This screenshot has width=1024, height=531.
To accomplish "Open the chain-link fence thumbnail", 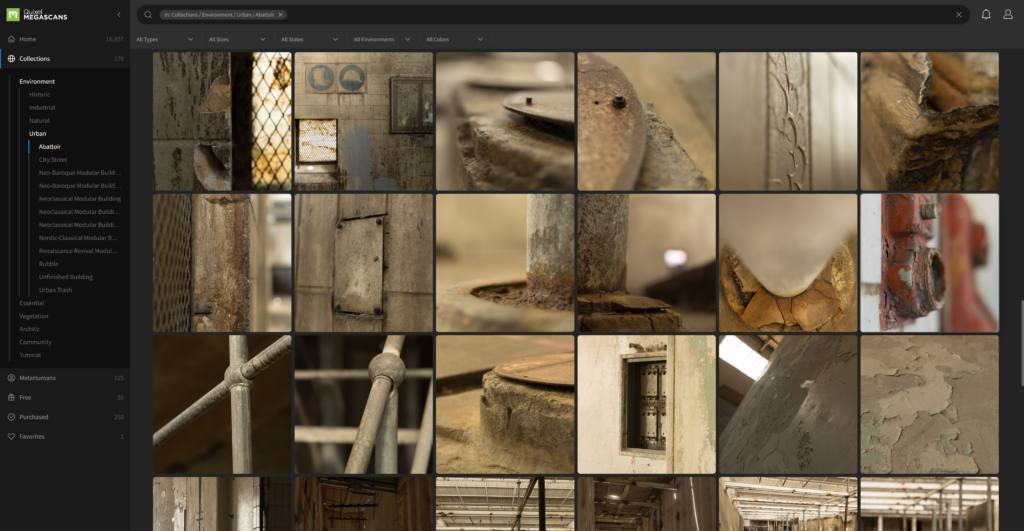I will (222, 121).
